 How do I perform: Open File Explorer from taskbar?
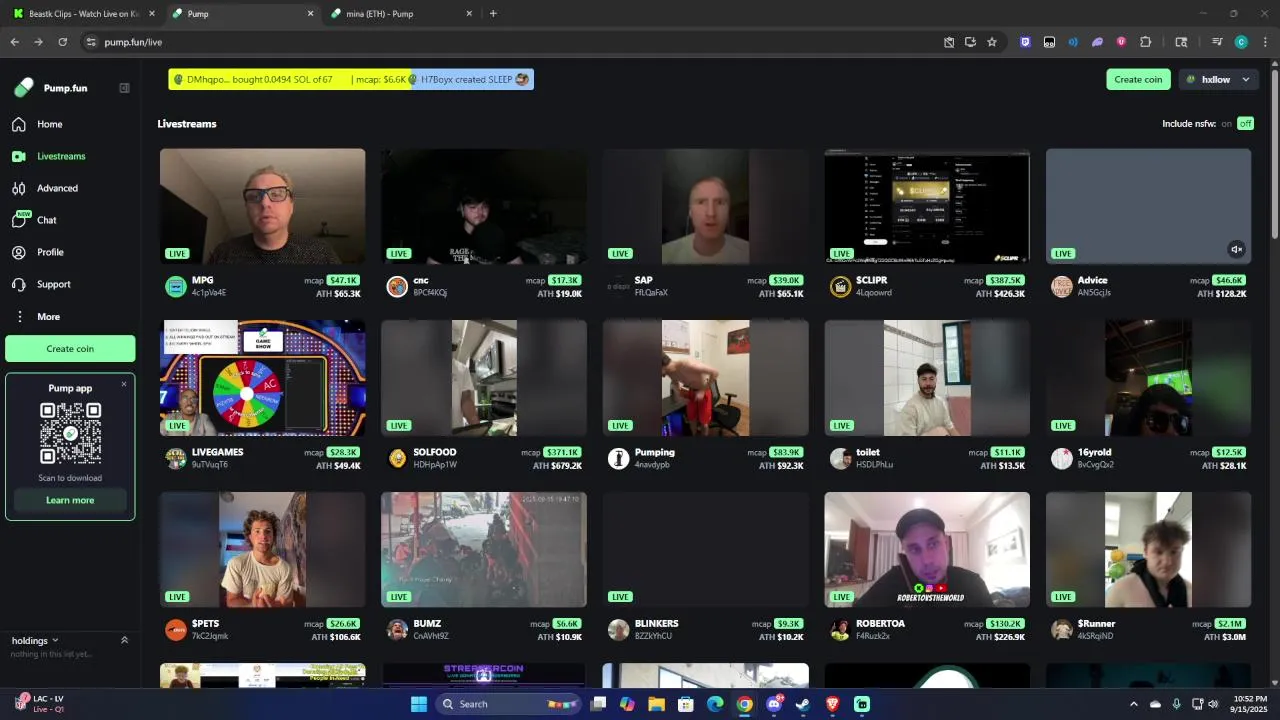tap(656, 704)
